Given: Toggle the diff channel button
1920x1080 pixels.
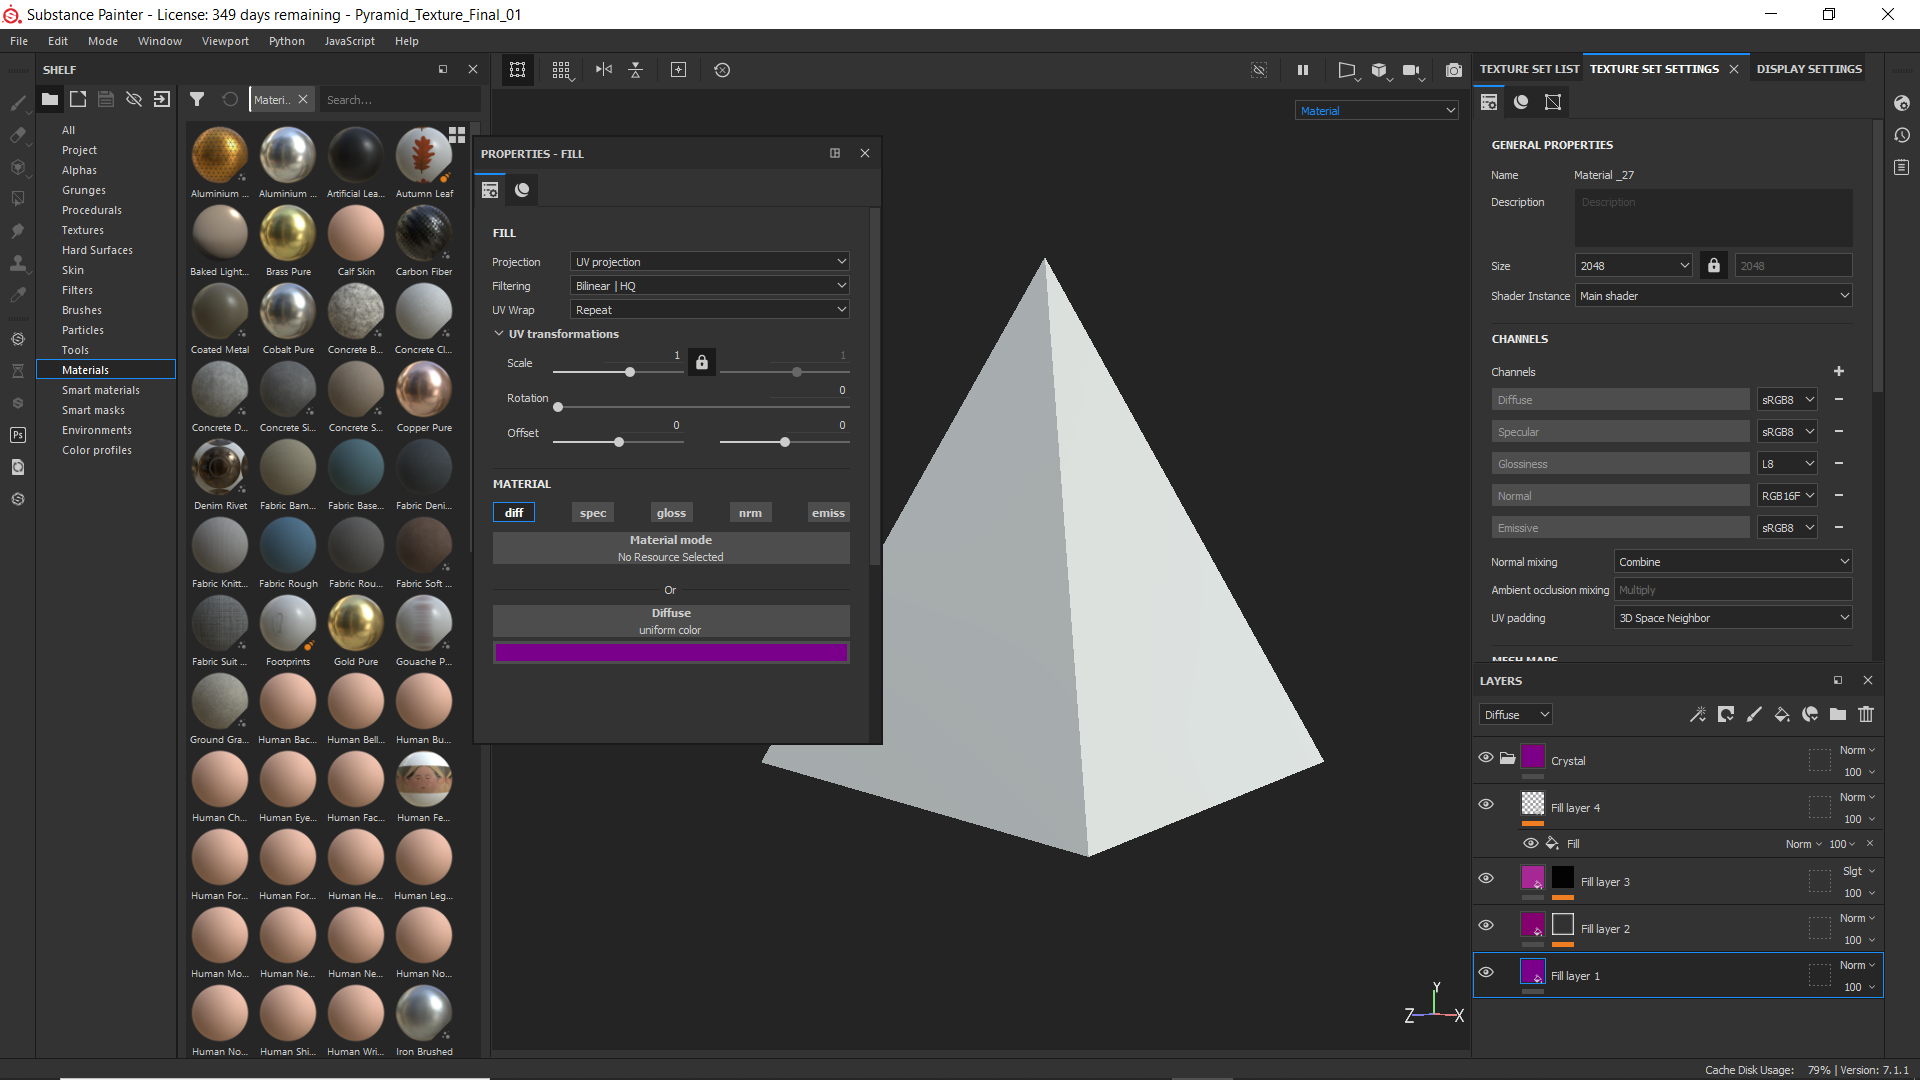Looking at the screenshot, I should (x=514, y=512).
